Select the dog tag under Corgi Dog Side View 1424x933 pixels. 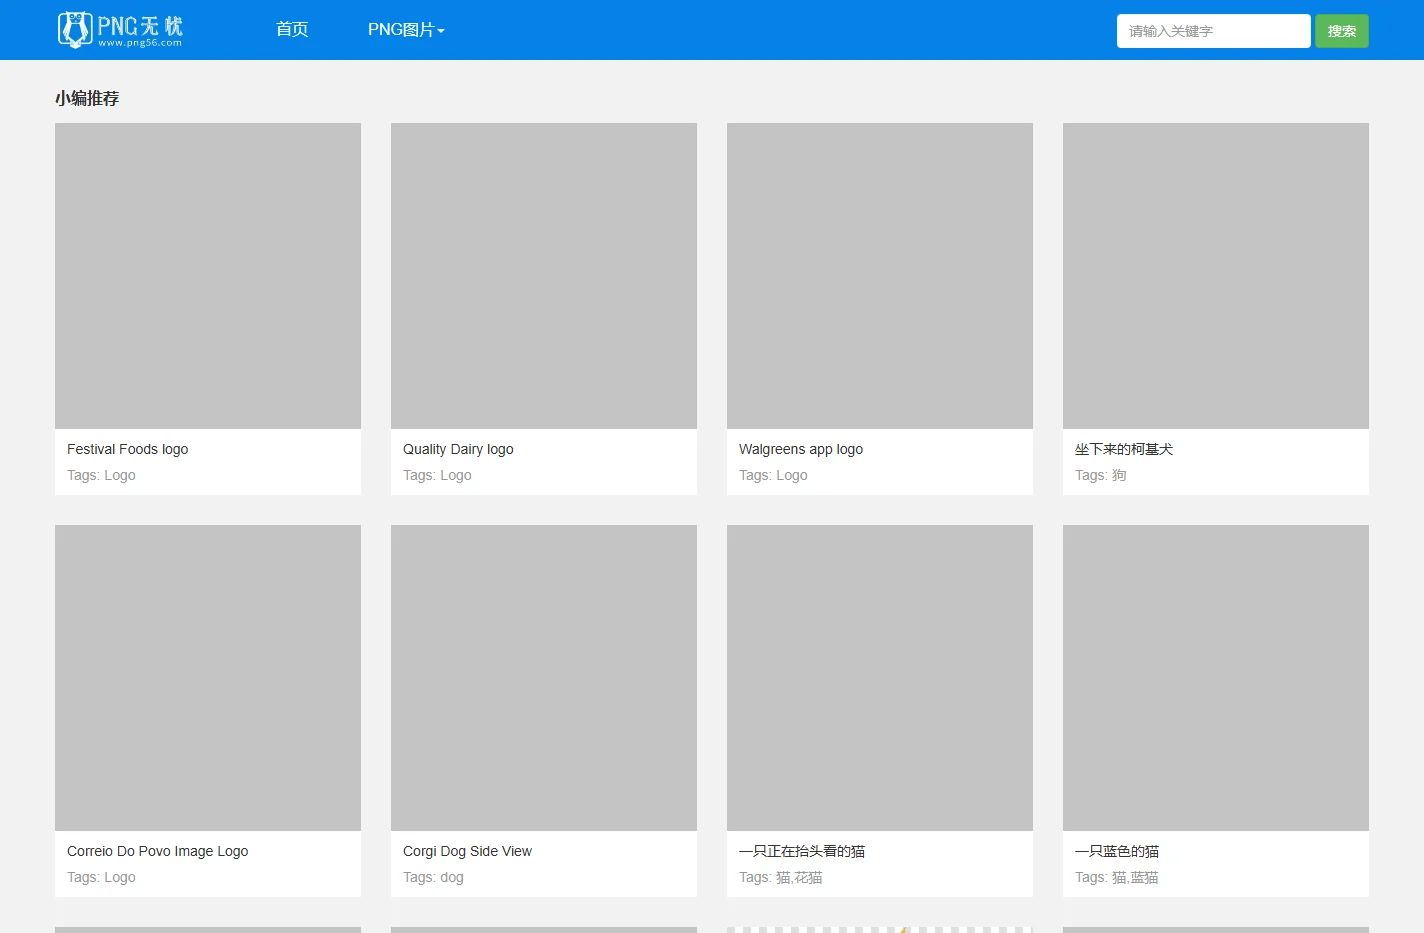pyautogui.click(x=452, y=877)
